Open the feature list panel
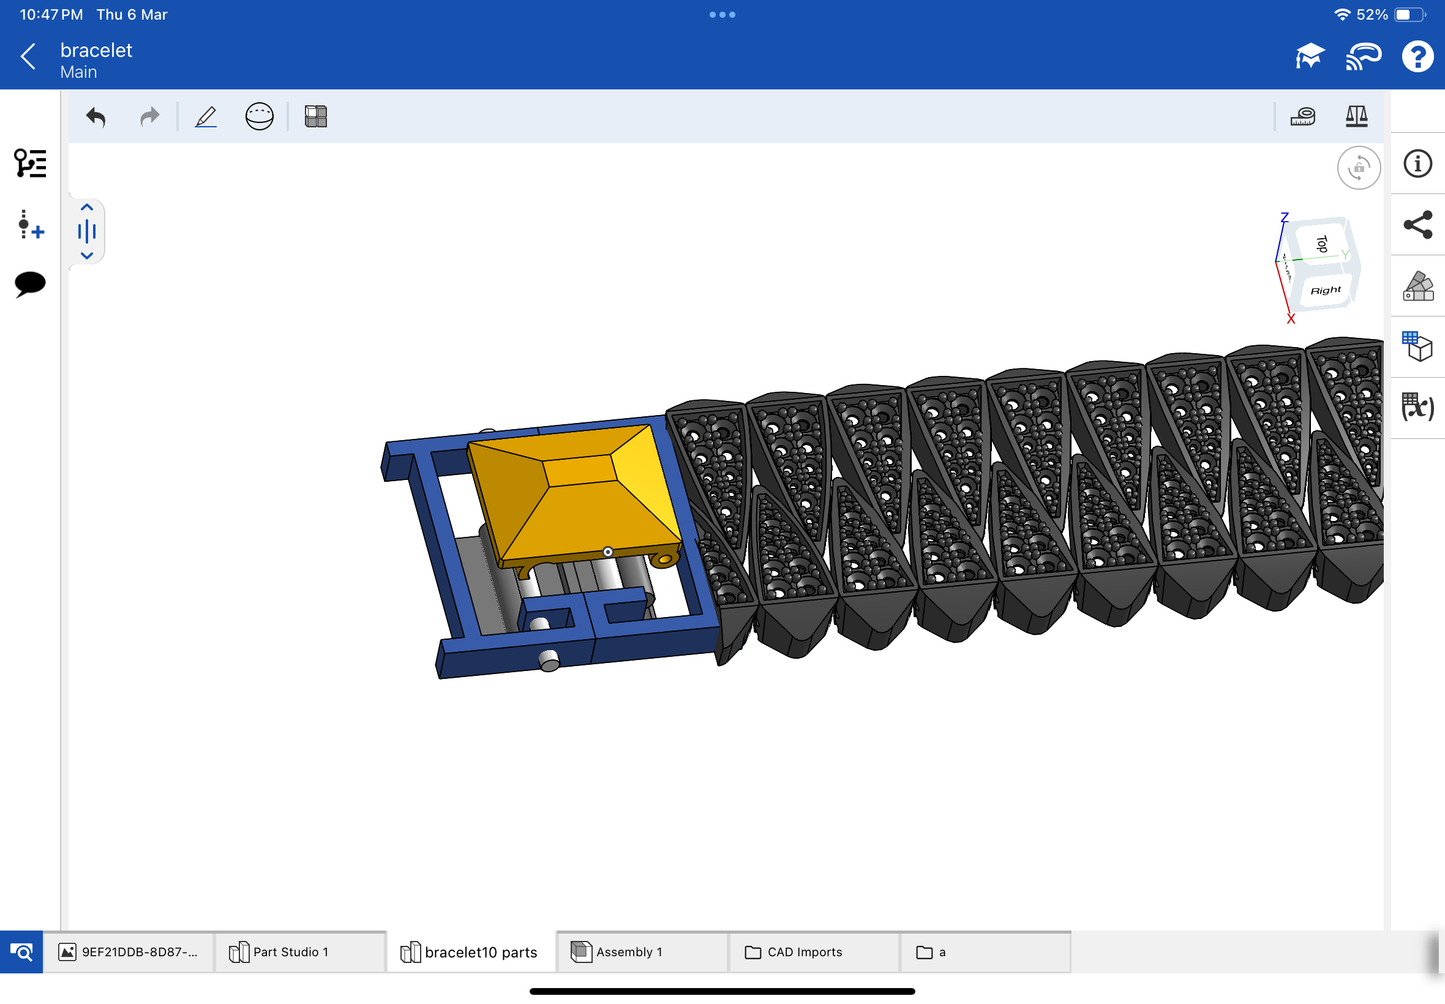Viewport: 1445px width, 1004px height. coord(30,163)
